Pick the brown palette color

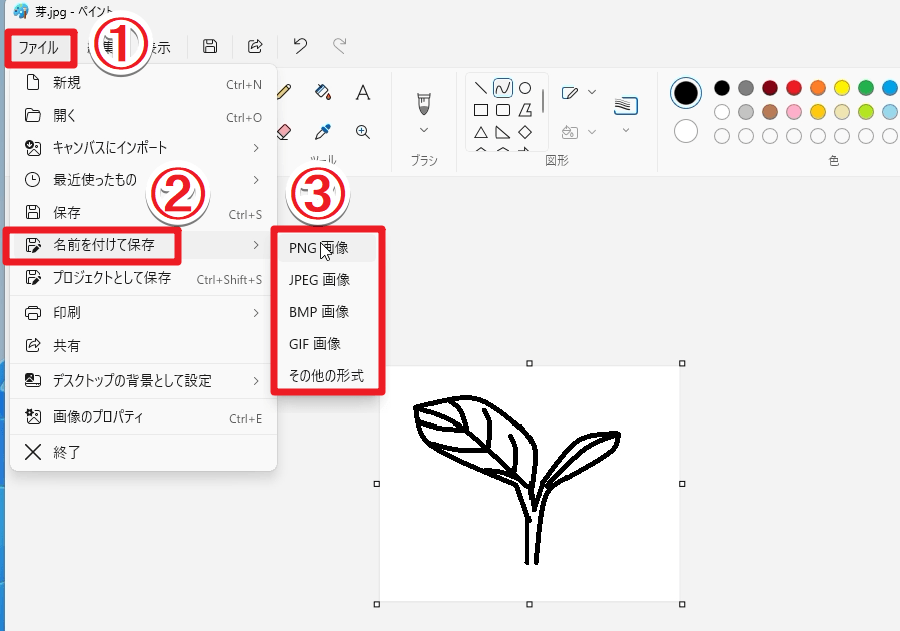click(770, 112)
